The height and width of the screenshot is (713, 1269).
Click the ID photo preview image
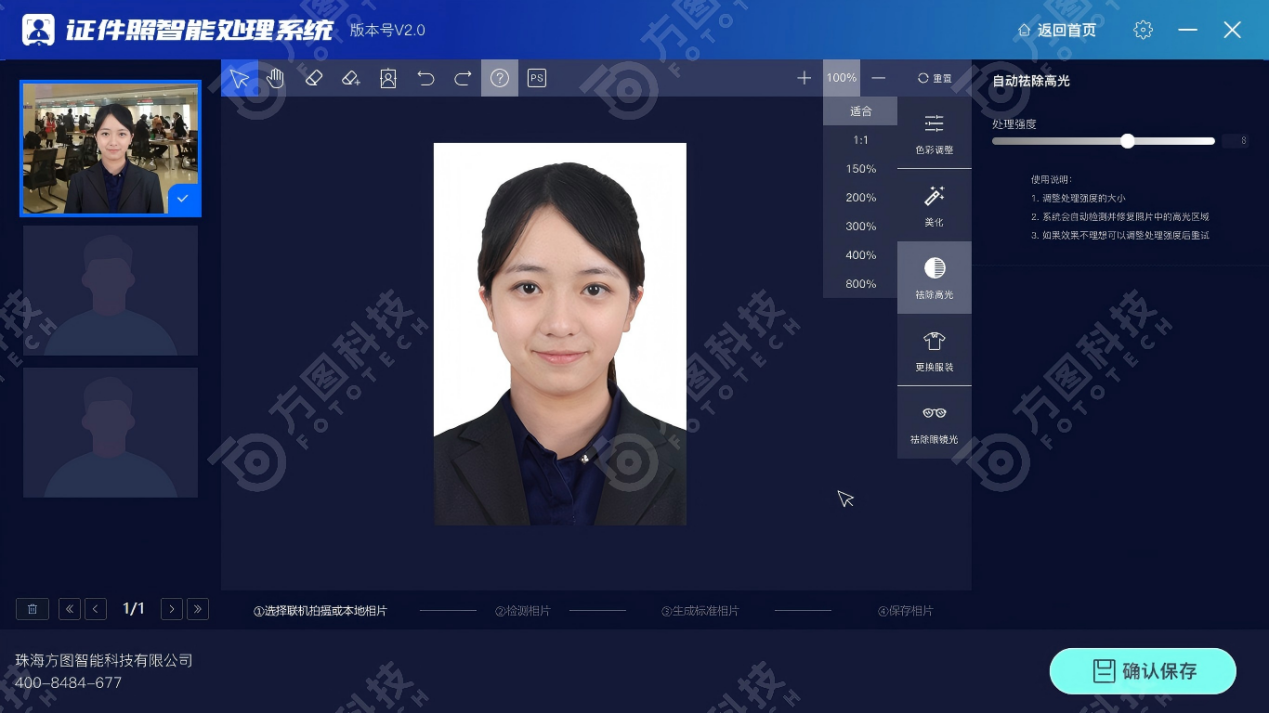(560, 334)
